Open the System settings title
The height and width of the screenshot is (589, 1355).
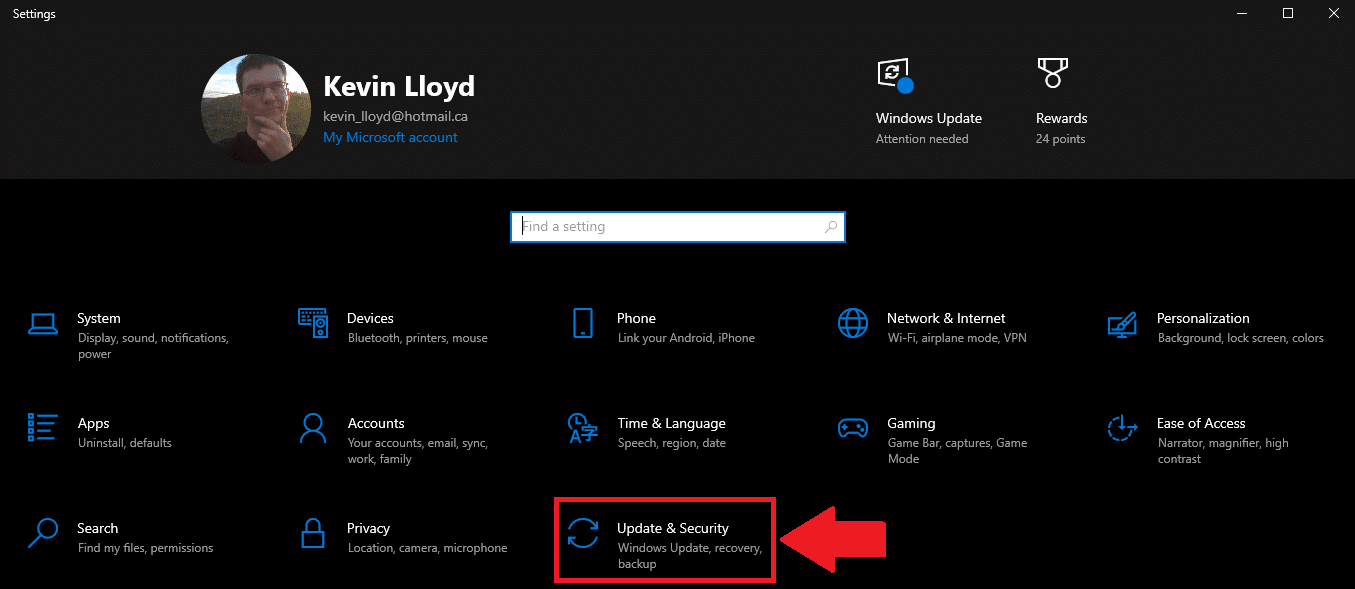click(99, 318)
